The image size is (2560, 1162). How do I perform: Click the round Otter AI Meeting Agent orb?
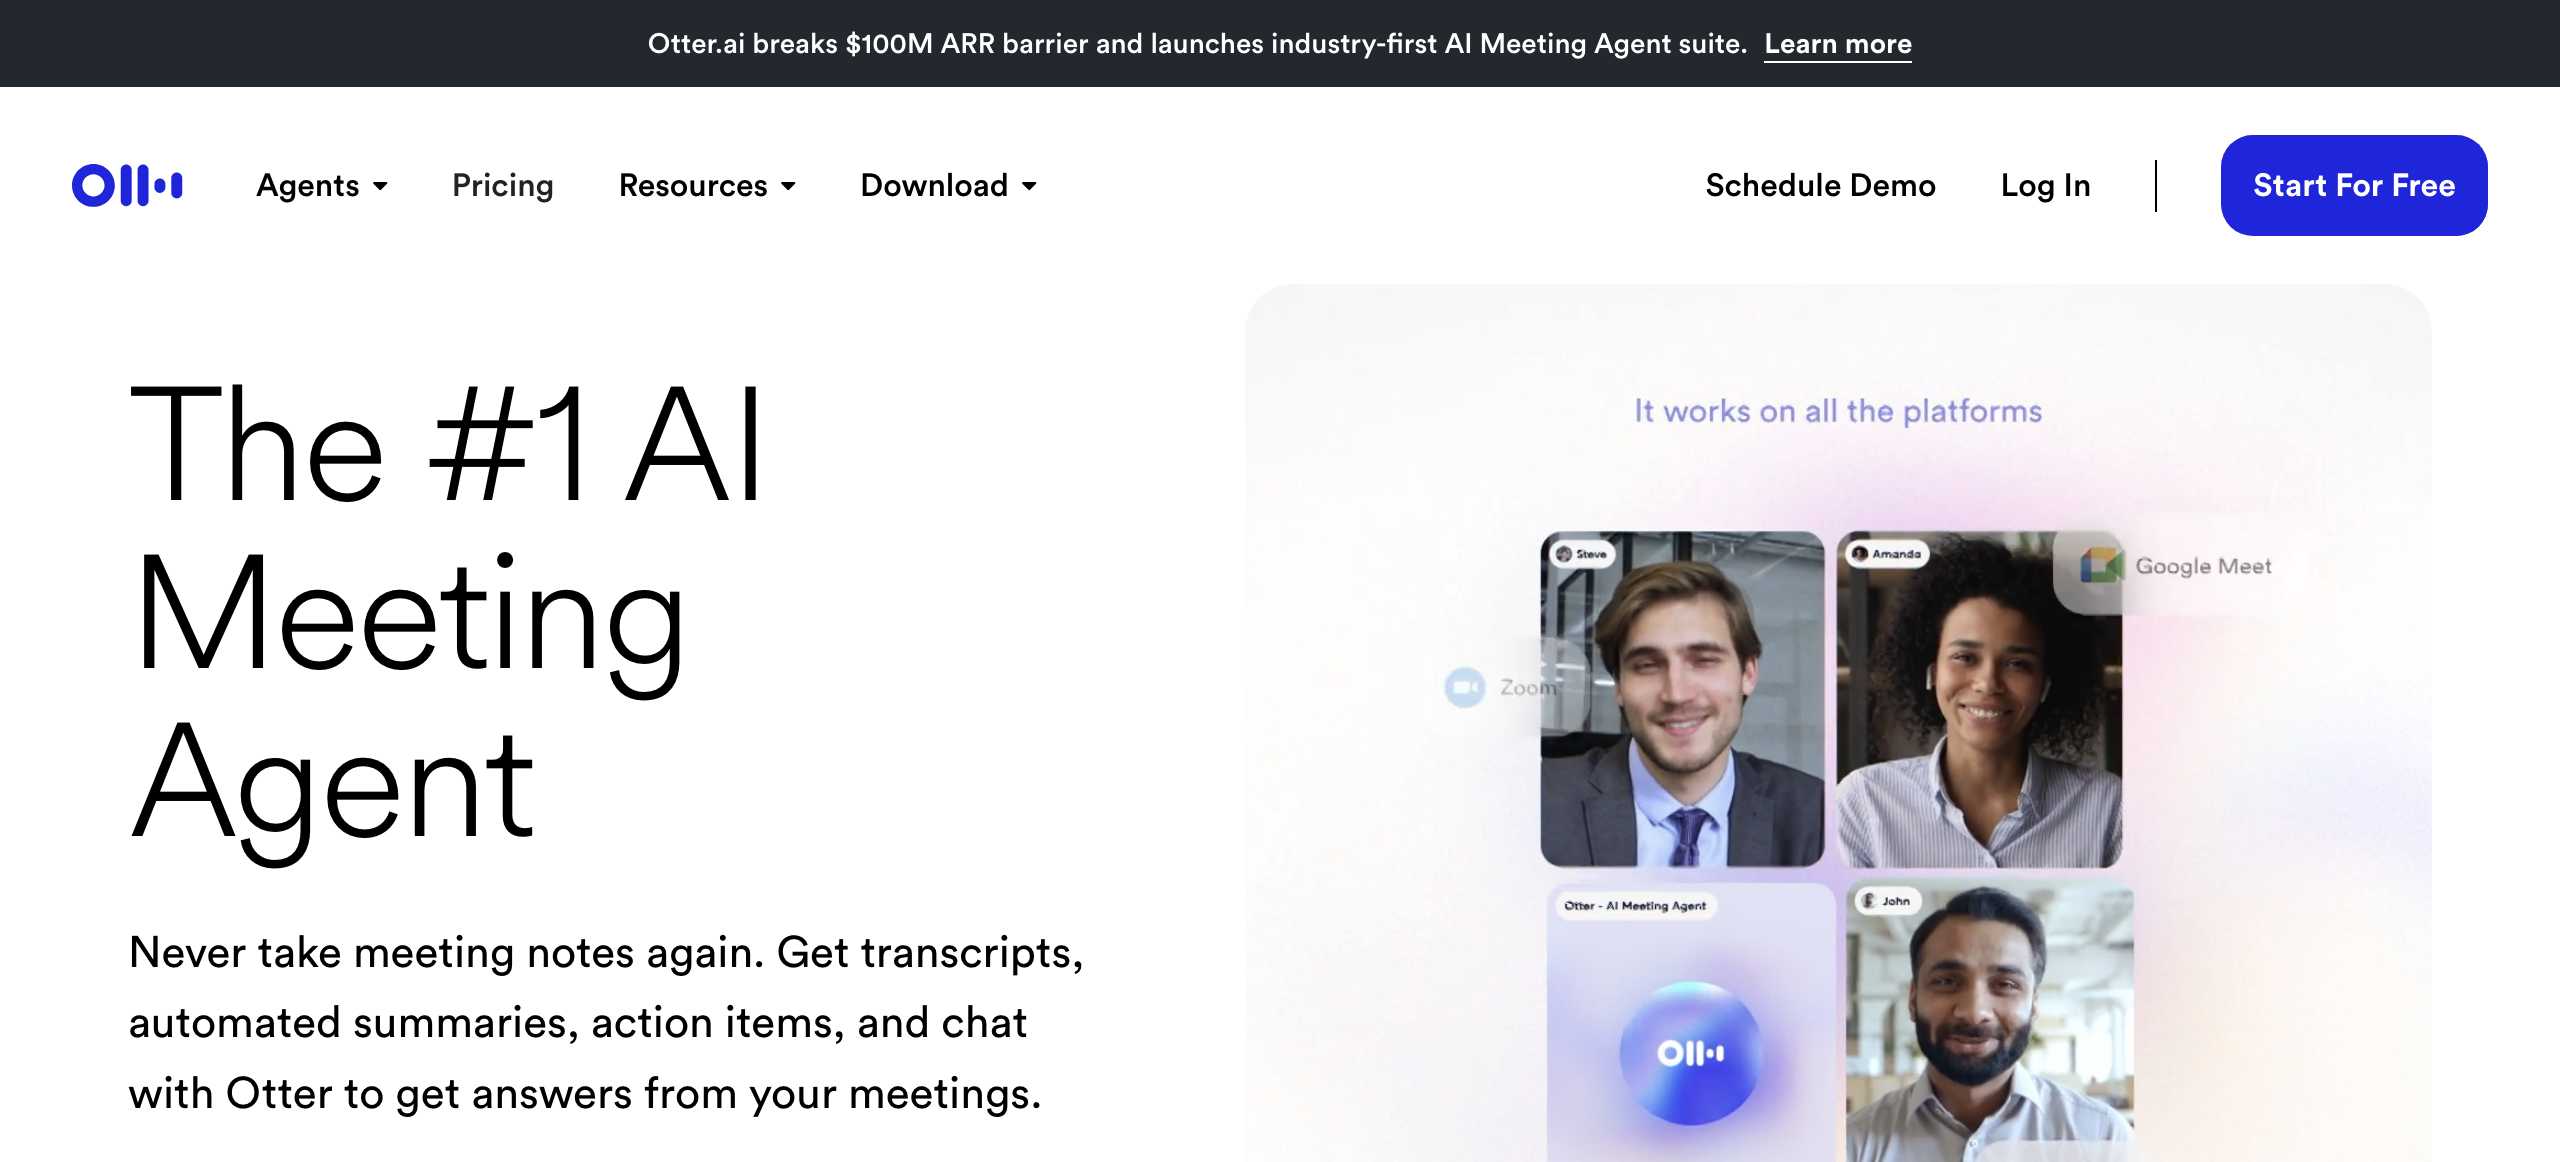(x=1690, y=1053)
